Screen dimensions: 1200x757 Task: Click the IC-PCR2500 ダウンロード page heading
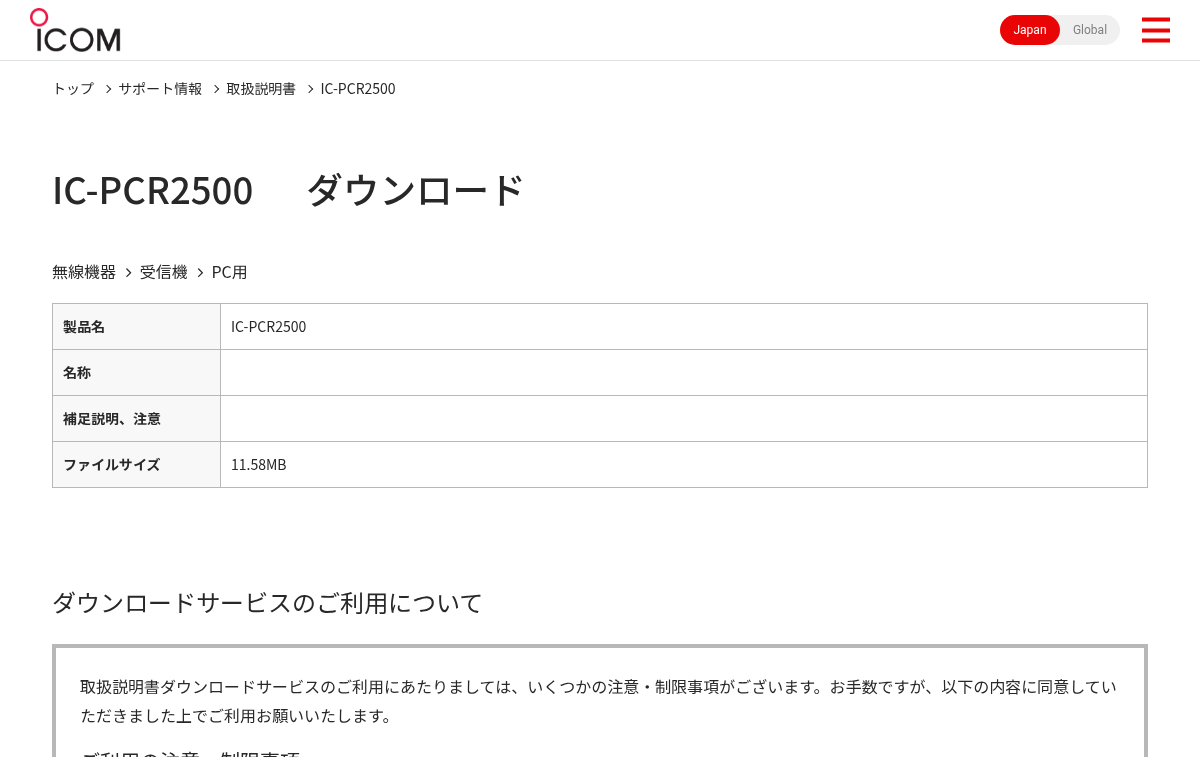pos(288,190)
